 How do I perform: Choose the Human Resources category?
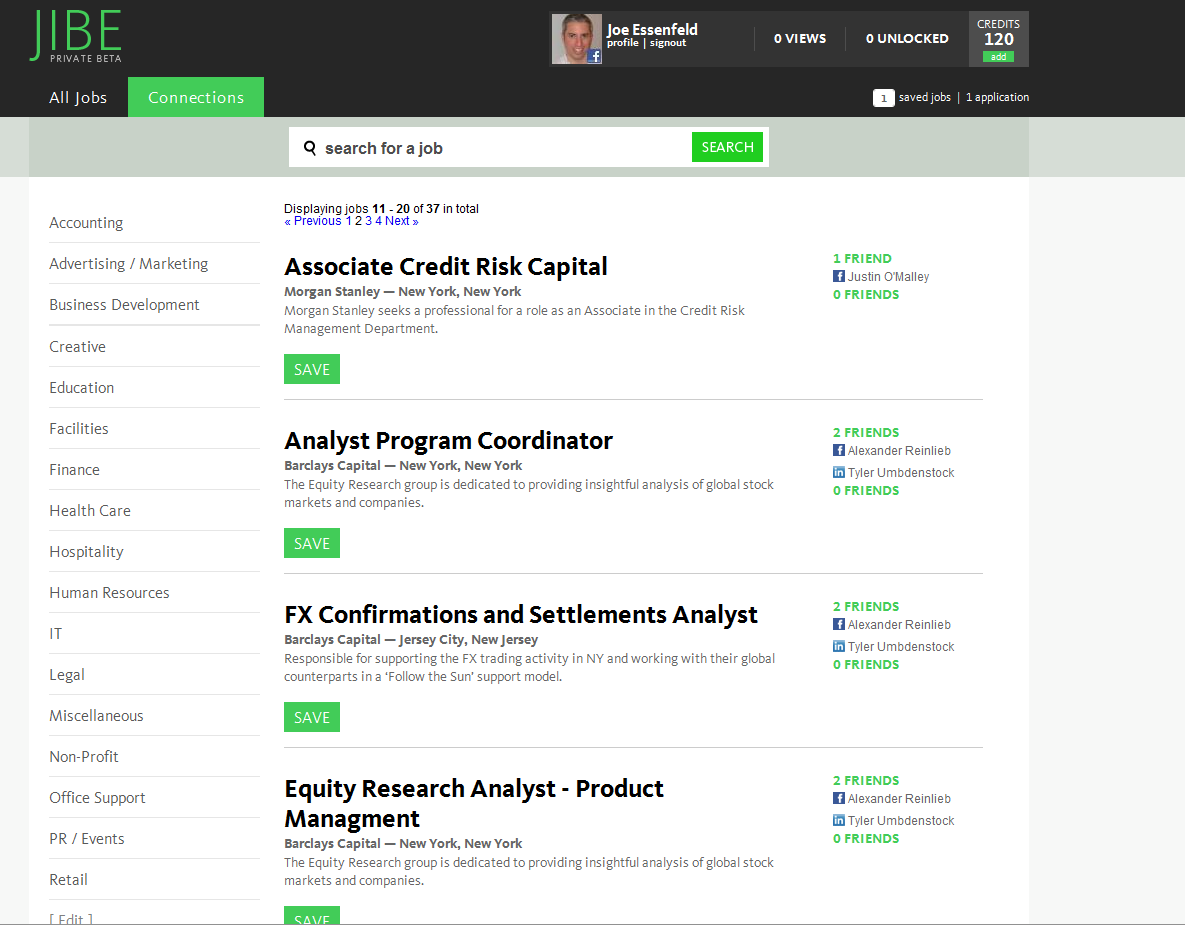(109, 593)
